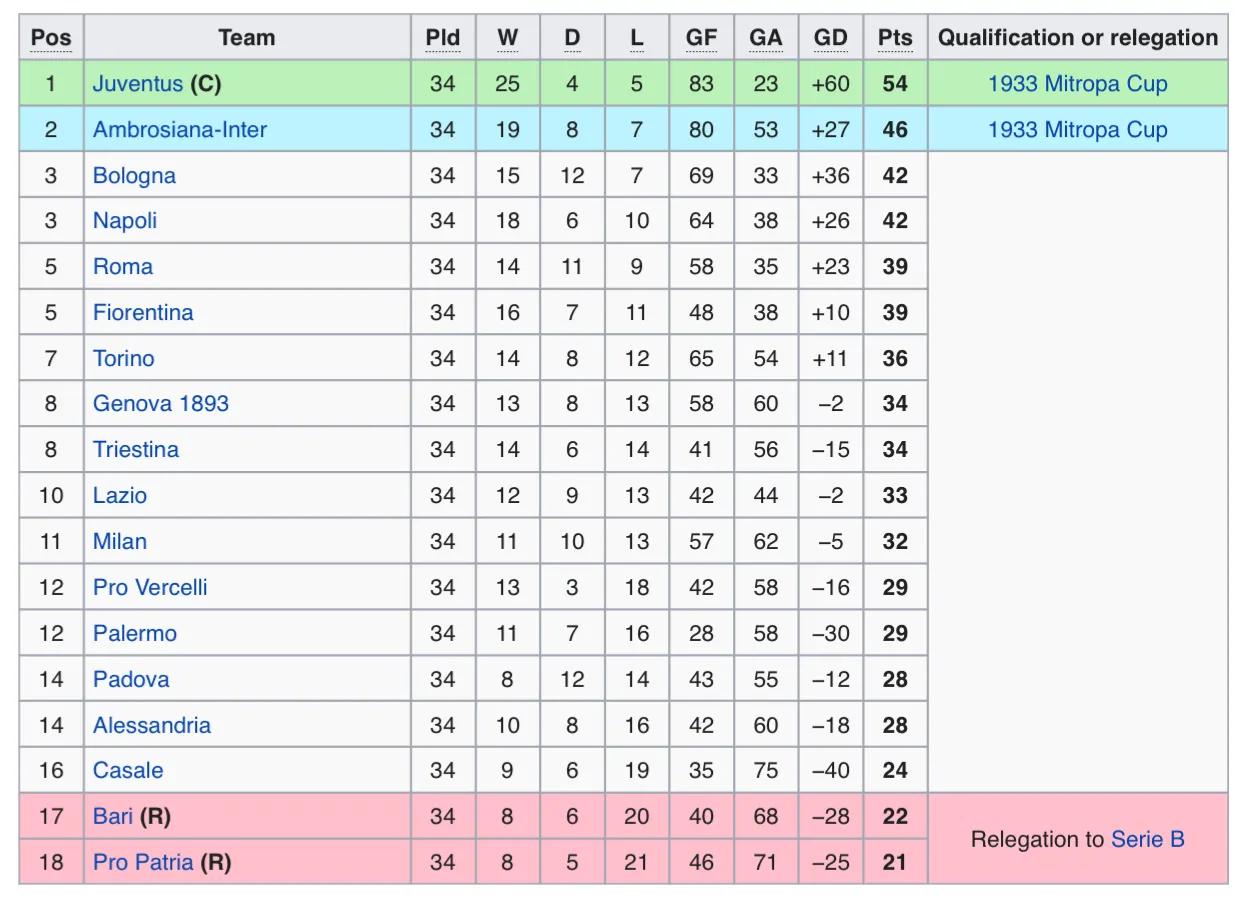Open the Pro Vercelli team link

150,588
